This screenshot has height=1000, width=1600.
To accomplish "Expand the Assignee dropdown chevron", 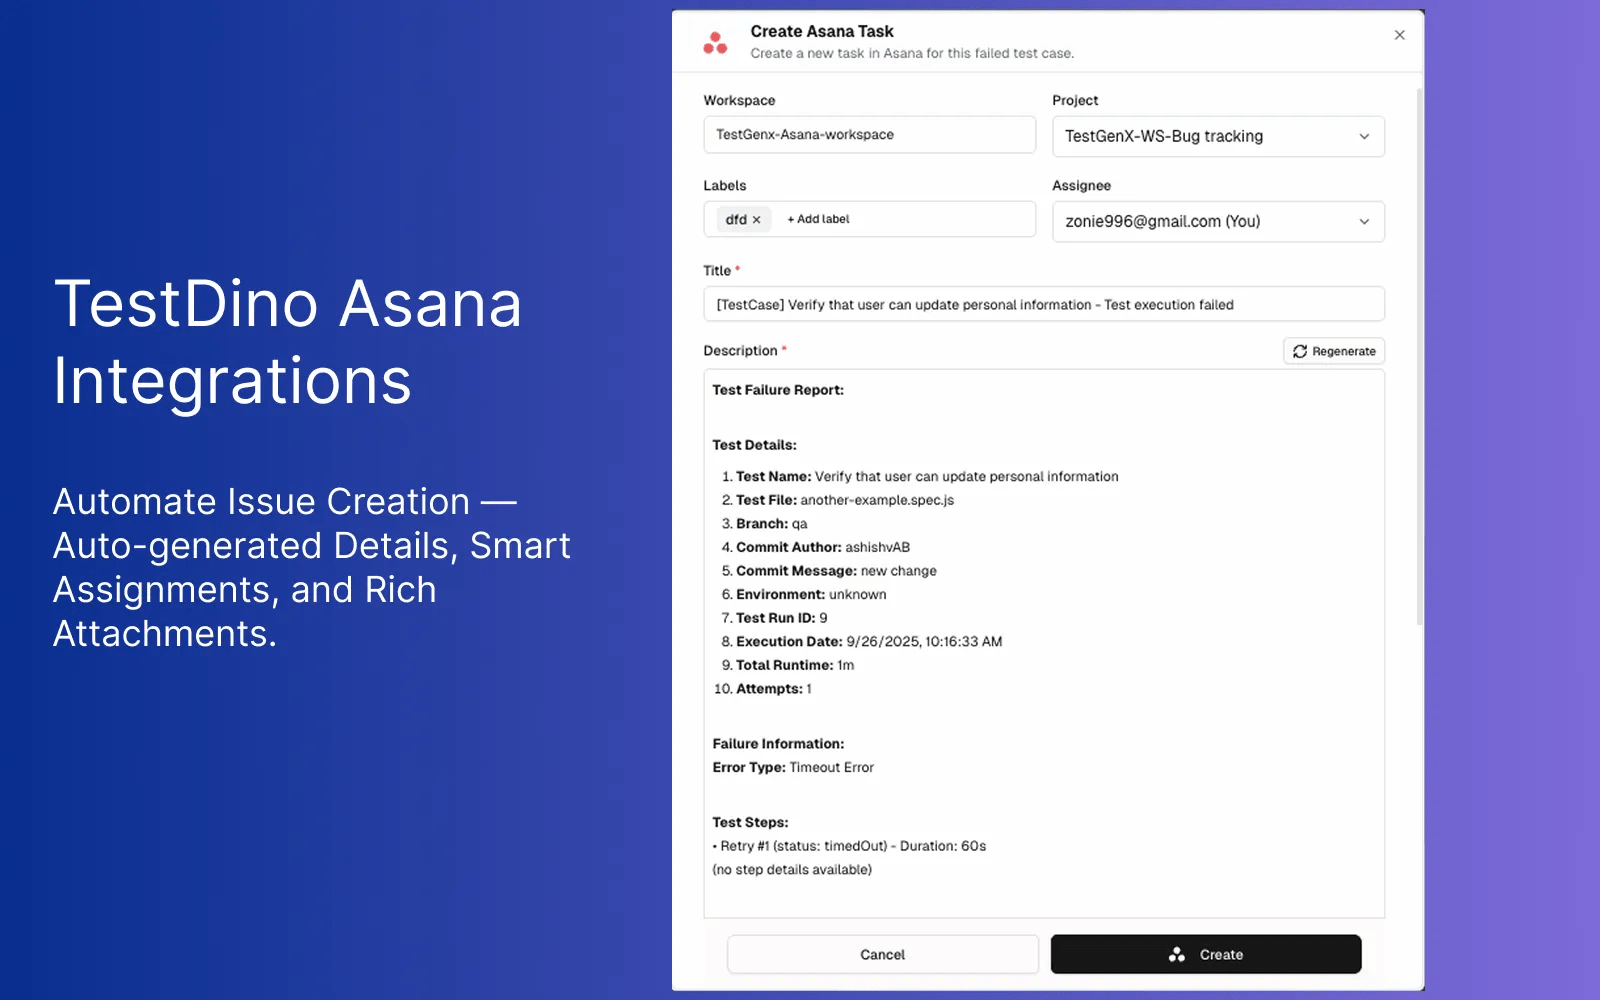I will [1364, 222].
